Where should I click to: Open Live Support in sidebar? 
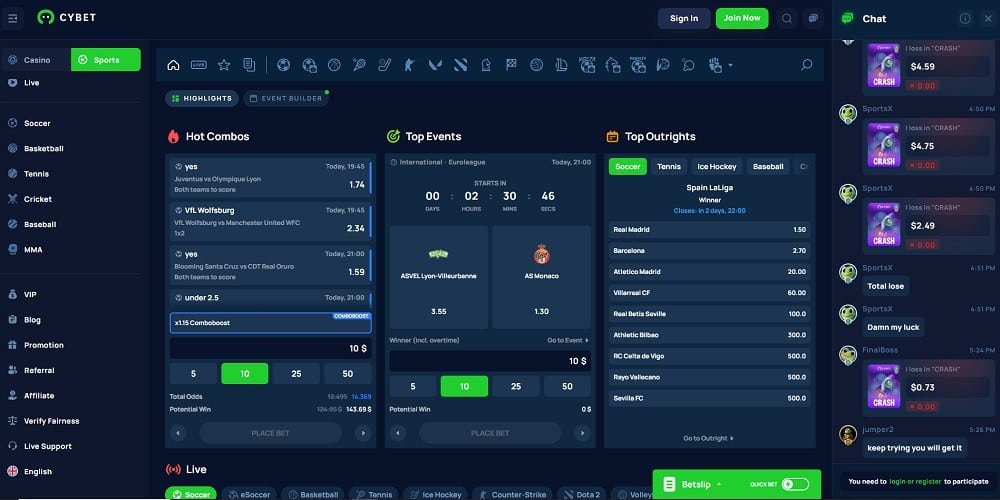tap(47, 446)
